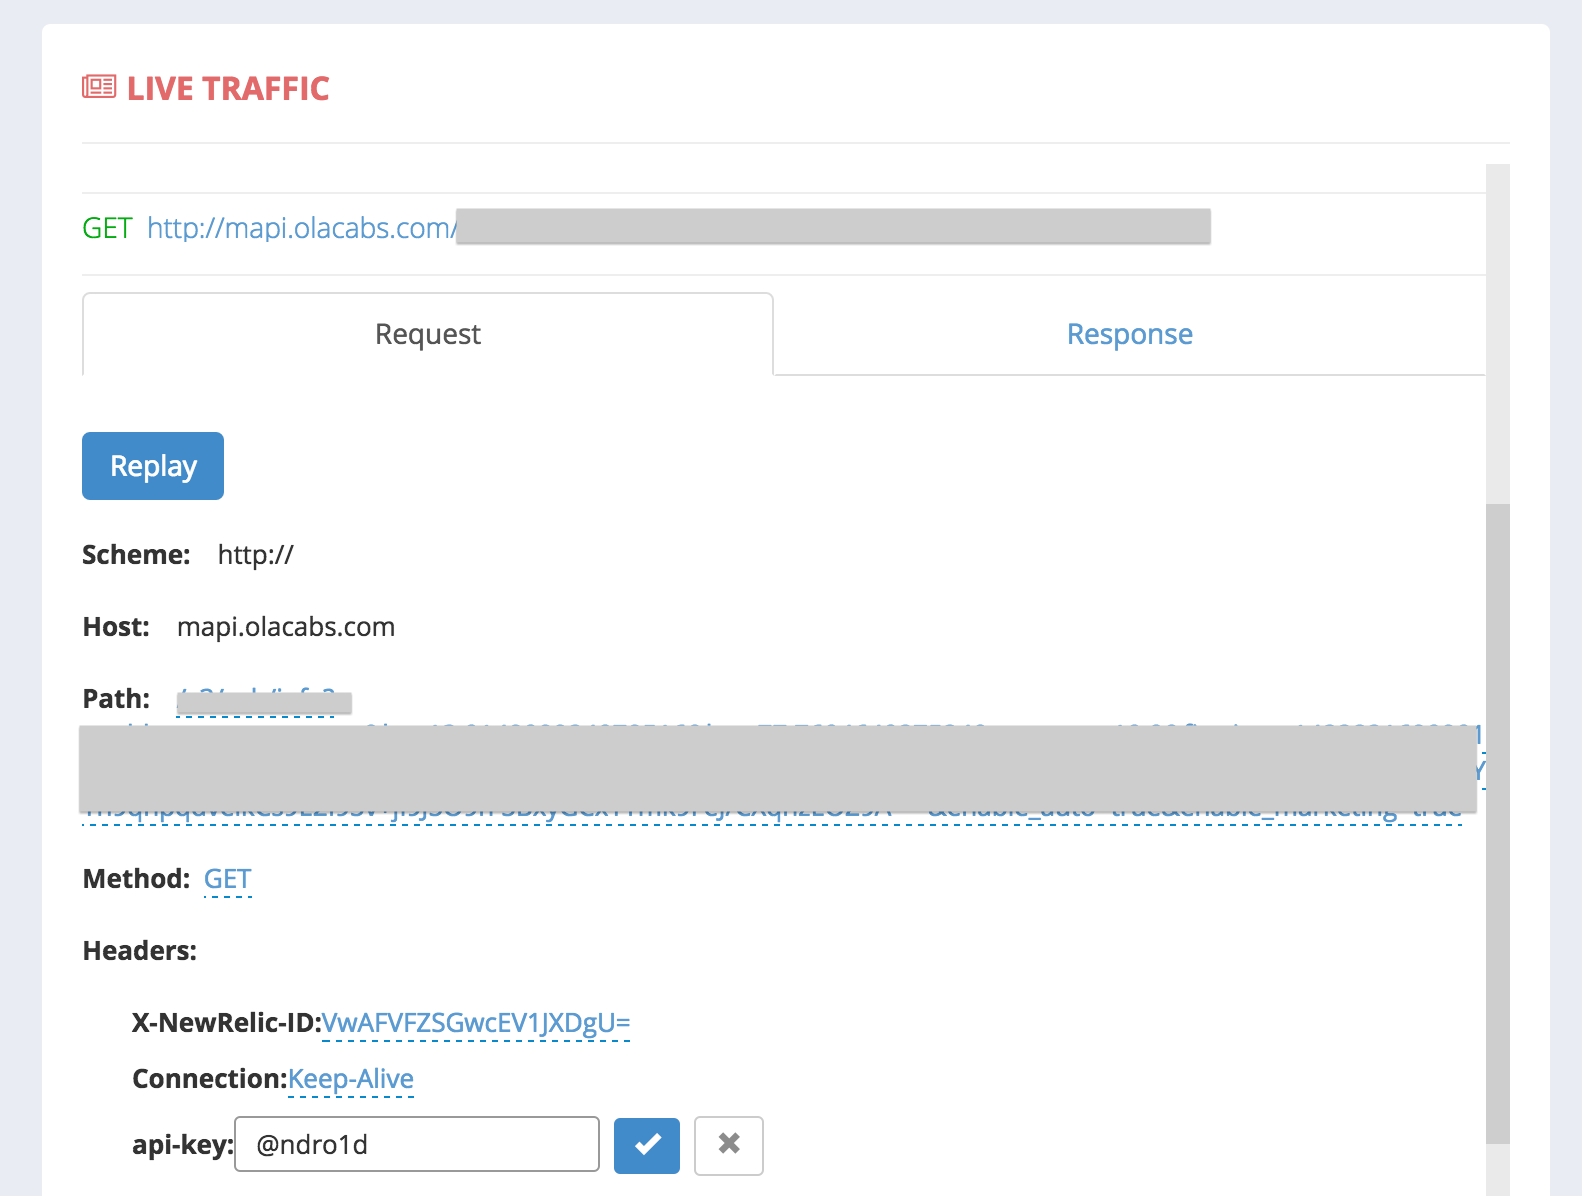Screen dimensions: 1582x1196
Task: Edit the GET method value
Action: [228, 879]
